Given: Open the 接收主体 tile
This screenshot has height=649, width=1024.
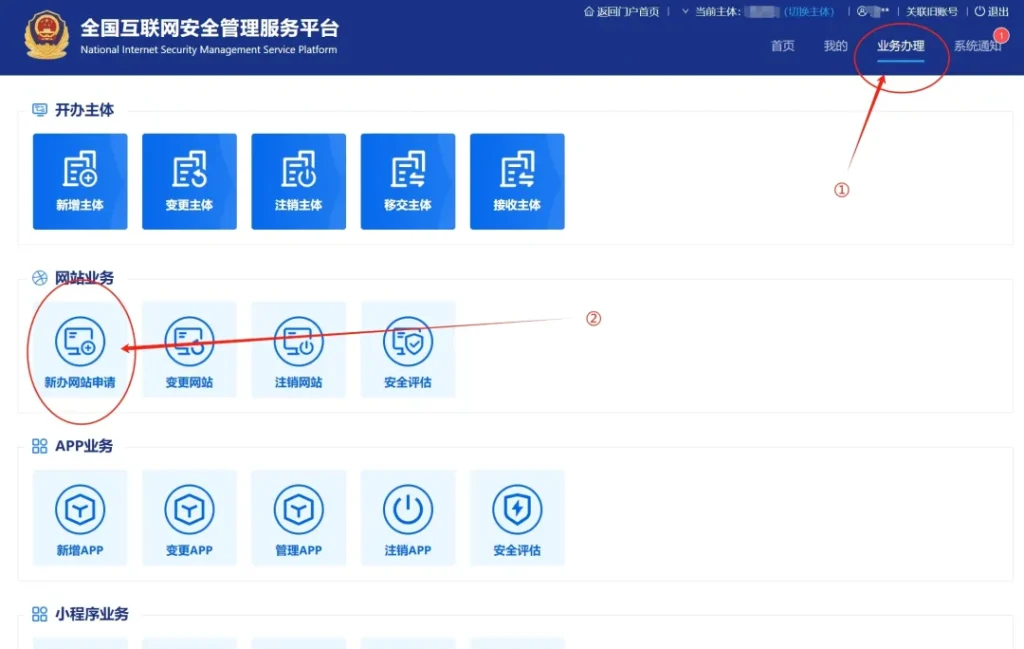Looking at the screenshot, I should (x=517, y=182).
